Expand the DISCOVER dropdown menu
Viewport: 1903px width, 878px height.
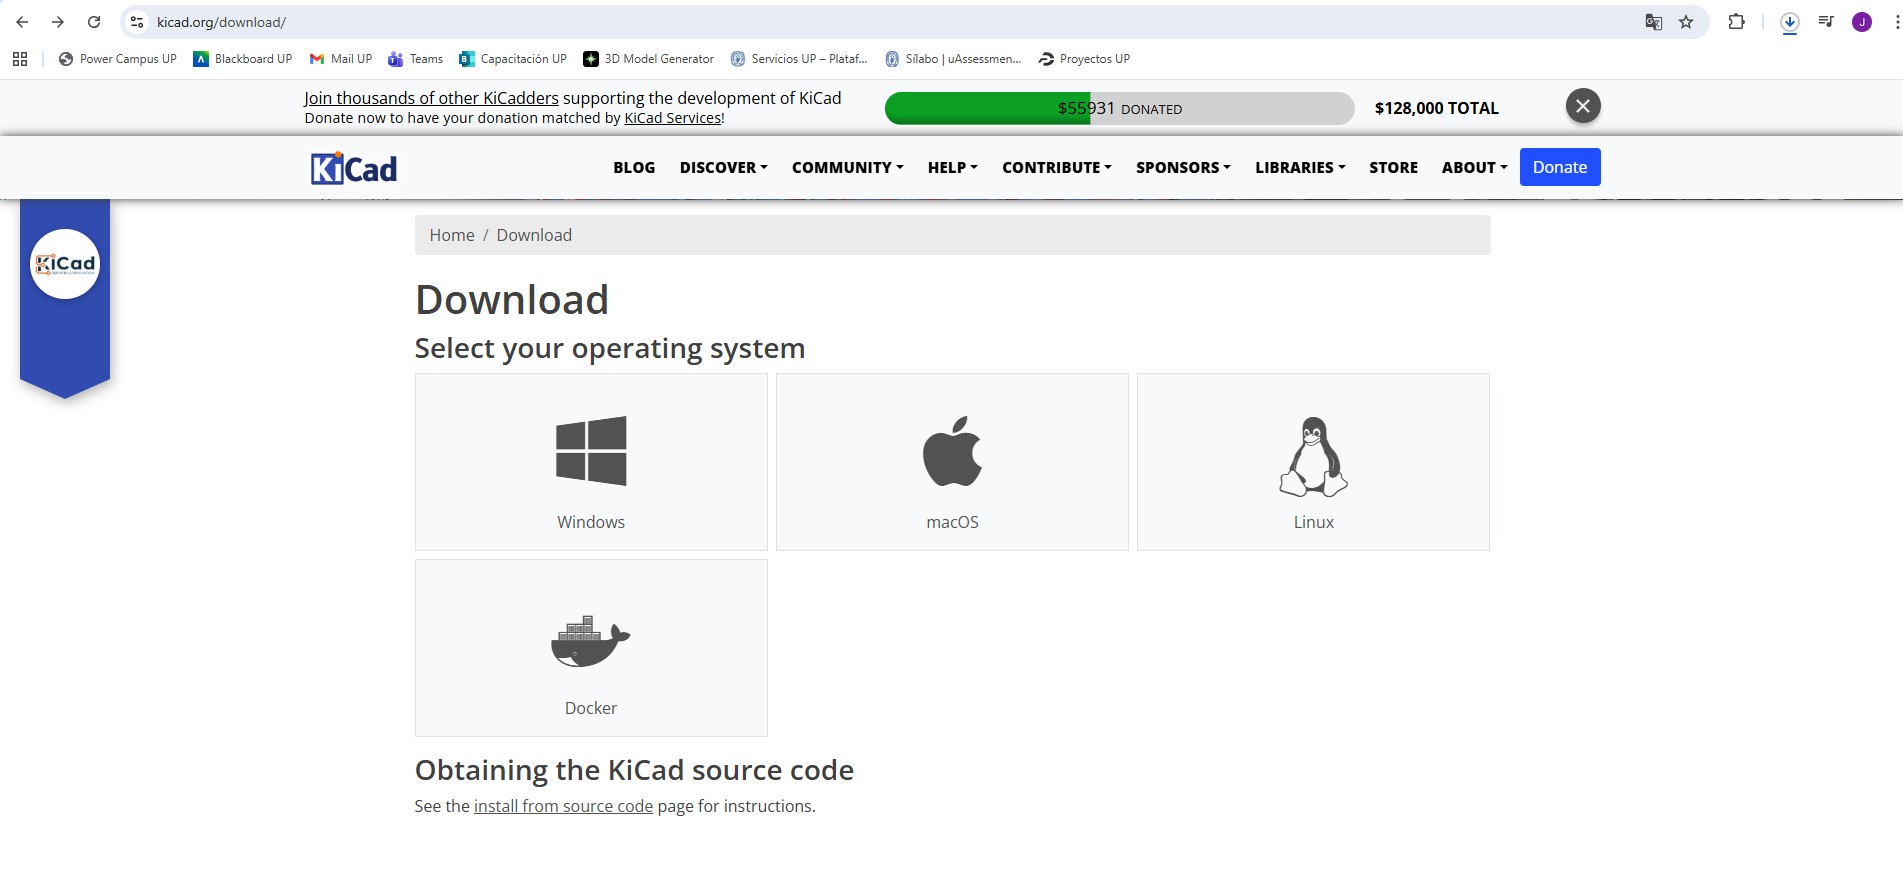(x=723, y=168)
